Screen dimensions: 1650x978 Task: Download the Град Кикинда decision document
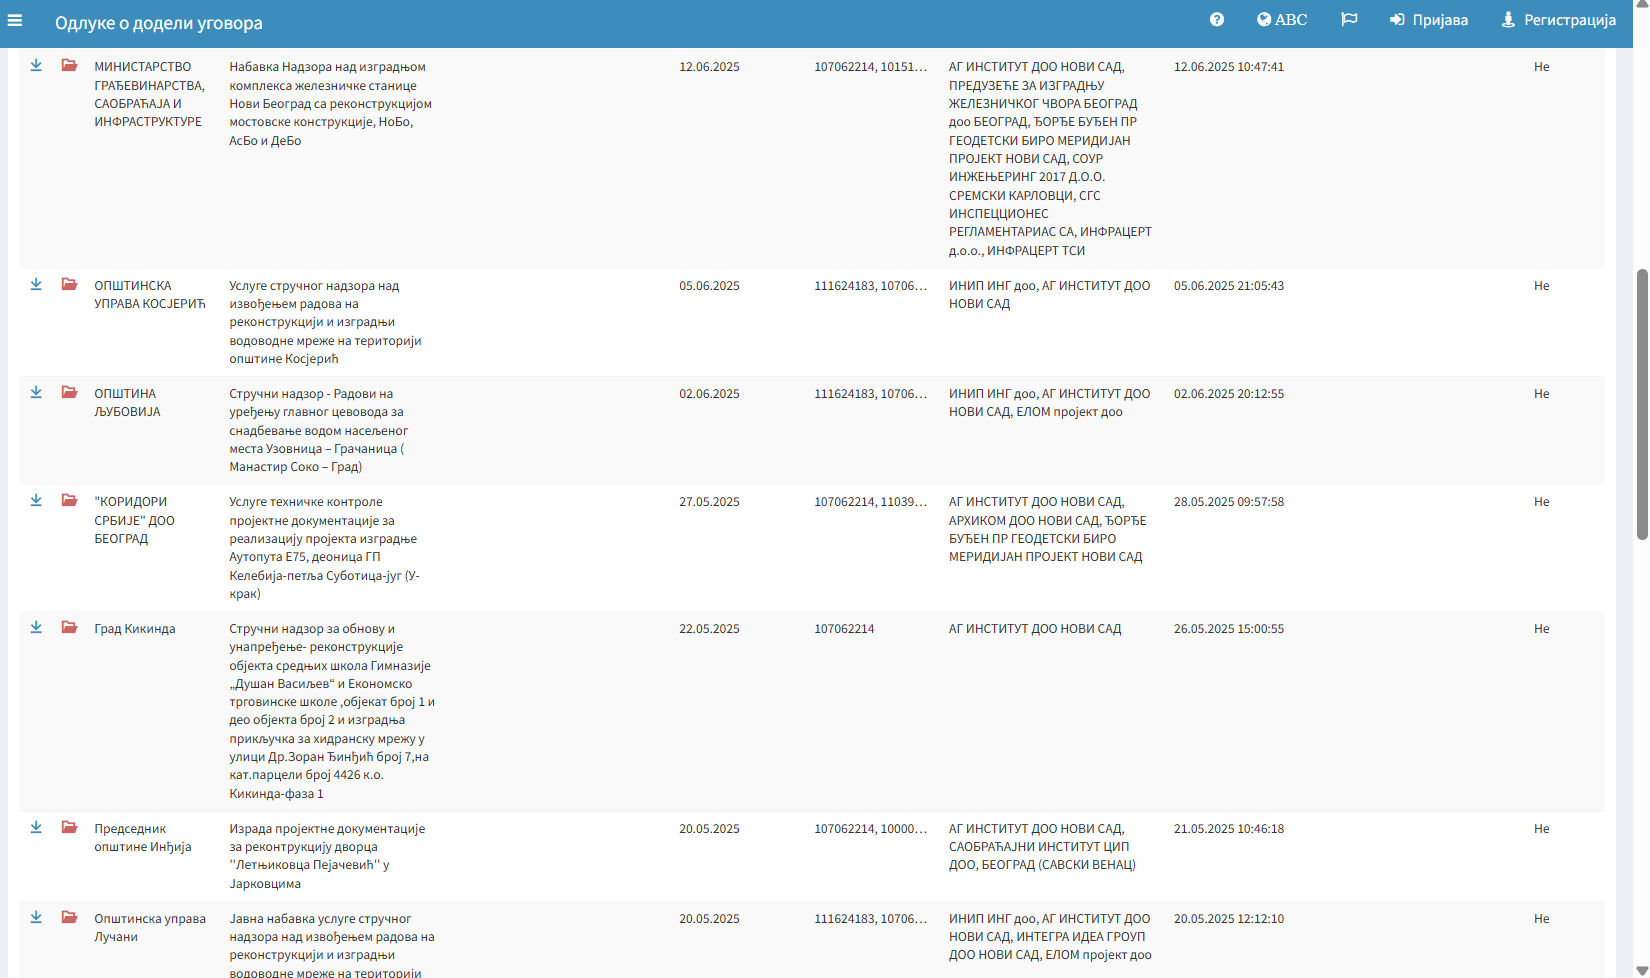point(36,628)
